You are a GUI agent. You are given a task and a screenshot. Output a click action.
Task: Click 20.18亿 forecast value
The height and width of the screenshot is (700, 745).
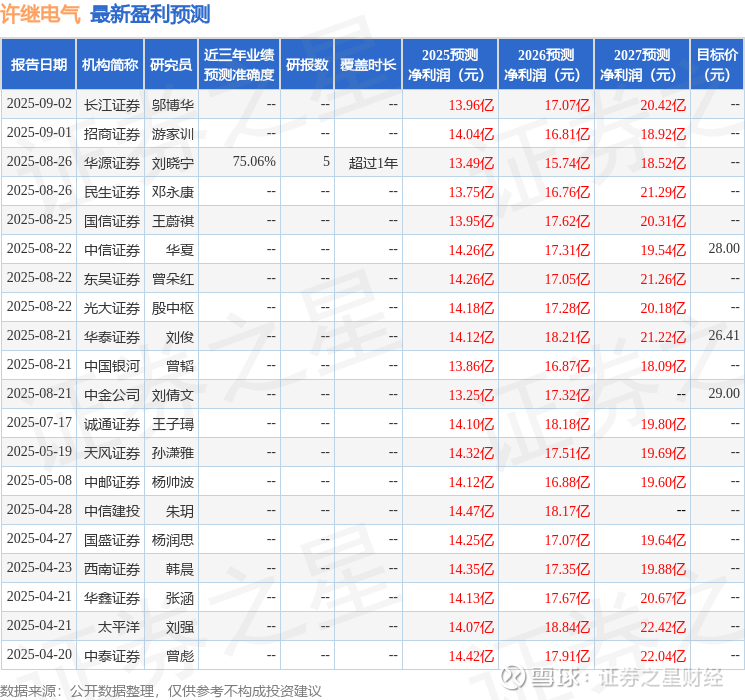[x=663, y=308]
